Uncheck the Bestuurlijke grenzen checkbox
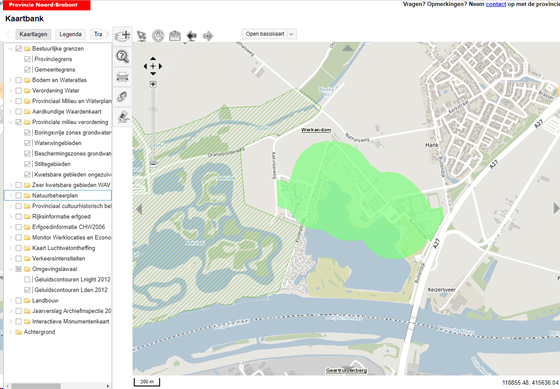560x389 pixels. coord(19,49)
